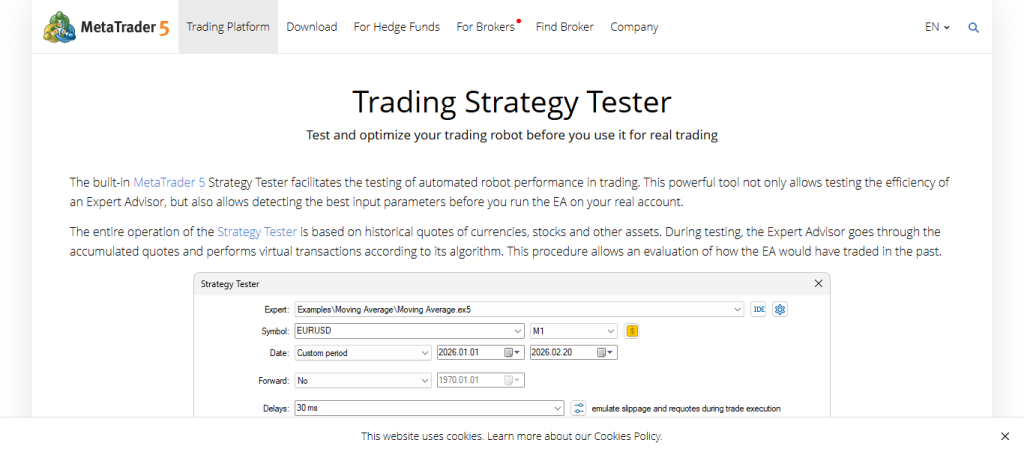Open the Trading Platform menu item
Screen dimensions: 1024x455
(228, 27)
